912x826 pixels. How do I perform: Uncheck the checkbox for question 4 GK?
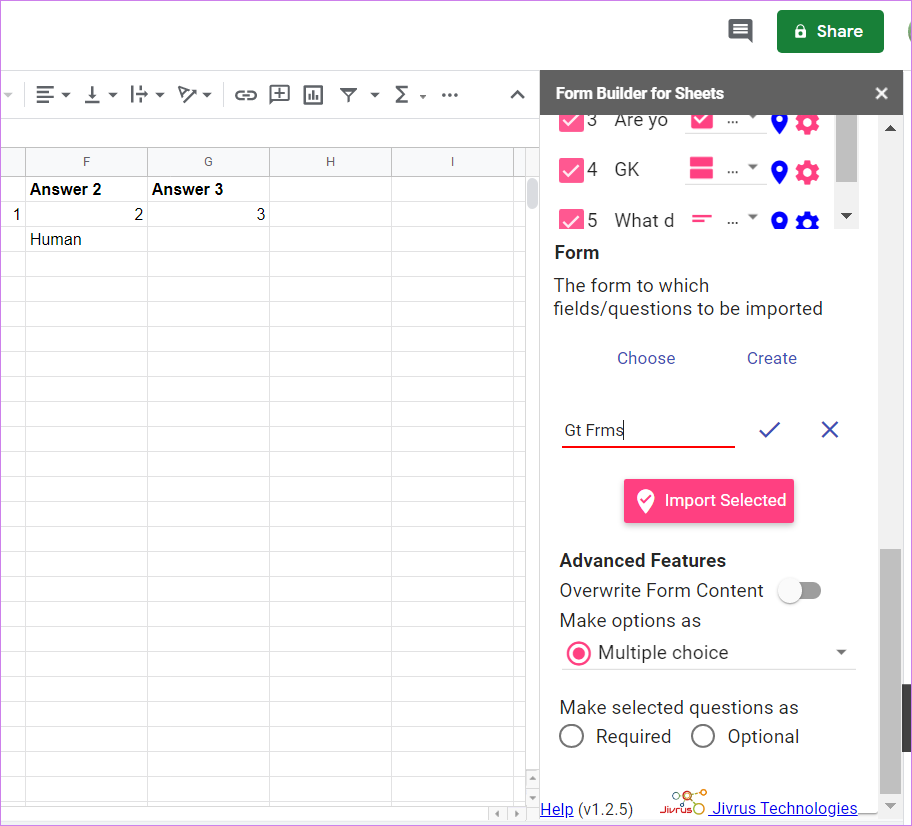click(571, 170)
